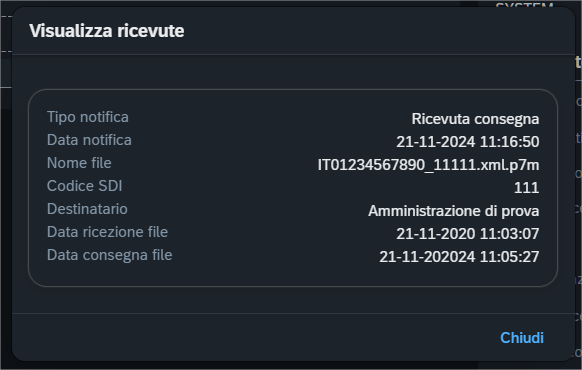Screen dimensions: 582x370
Task: Select the date 21-11-2024 11:16:50
Action: [x=468, y=142]
